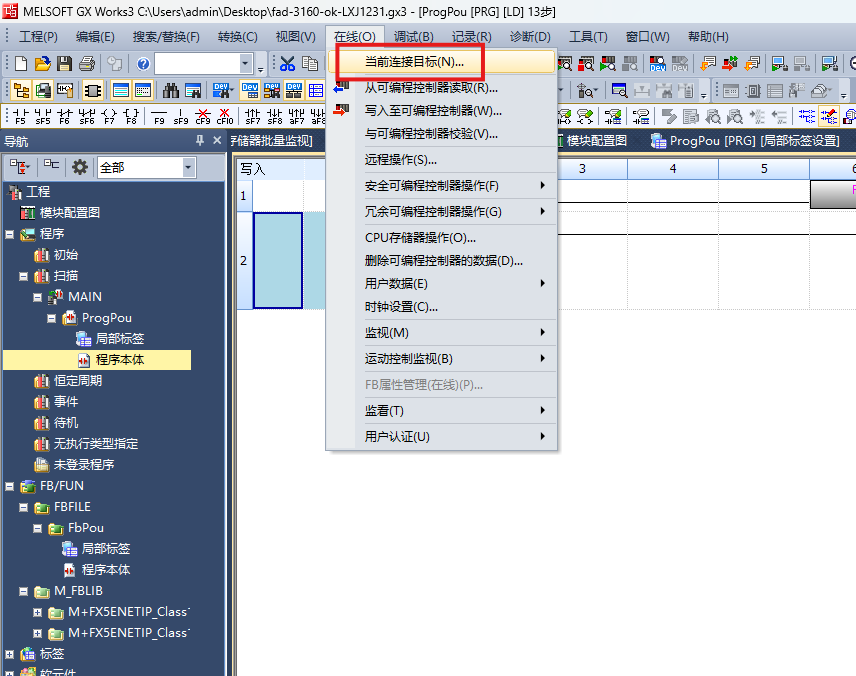Screen dimensions: 856x676
Task: Open the 编辑(E) menu
Action: point(95,37)
